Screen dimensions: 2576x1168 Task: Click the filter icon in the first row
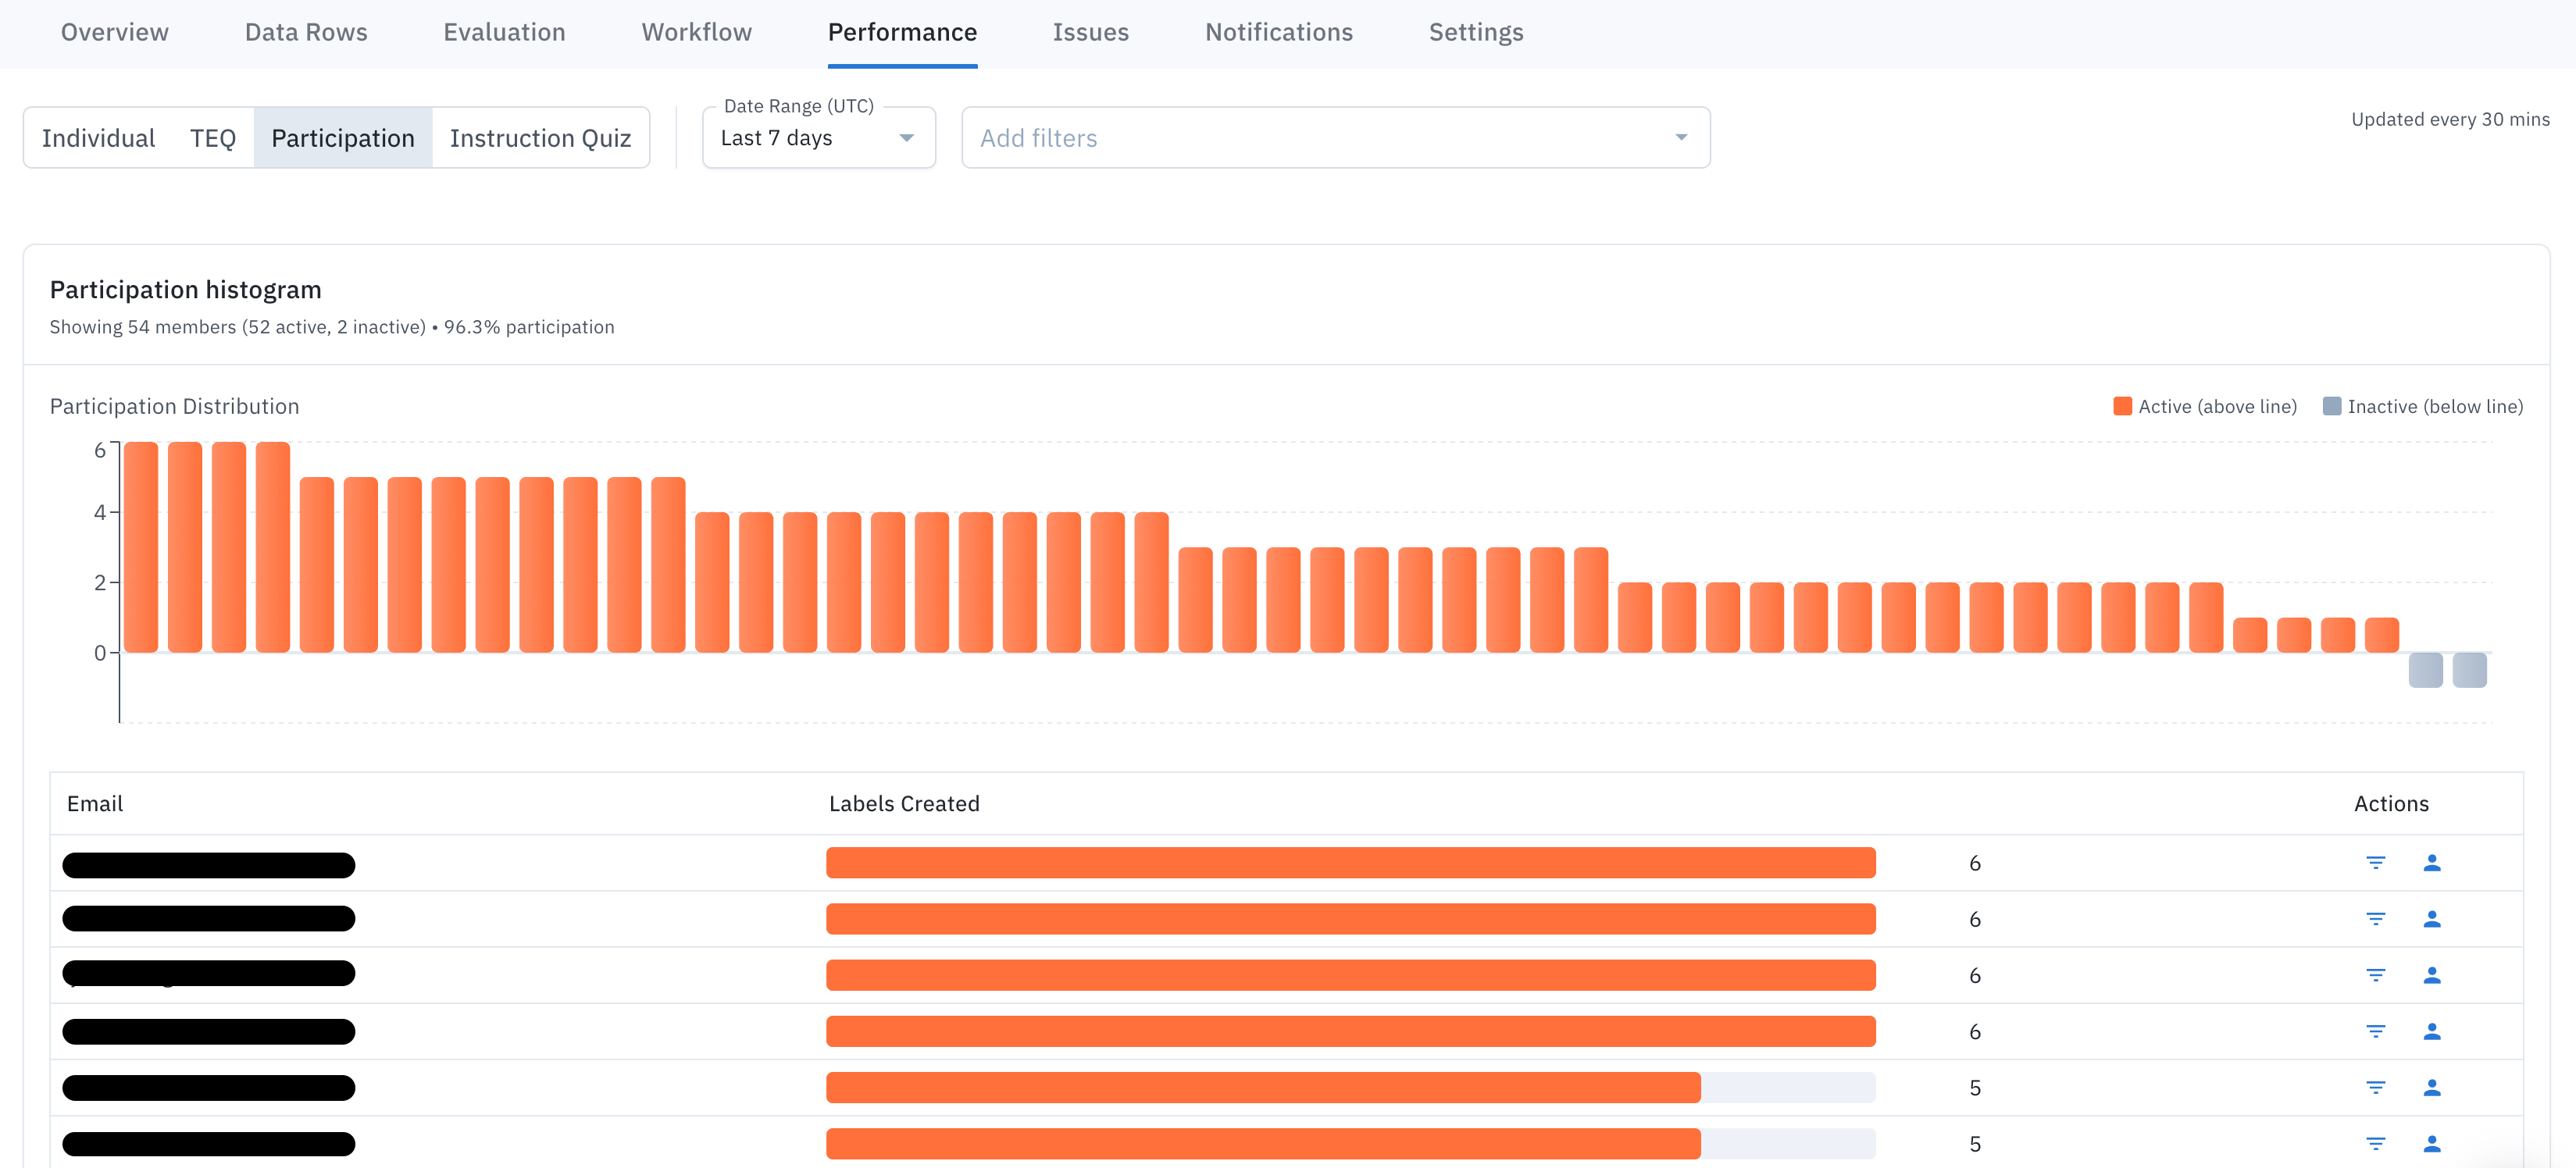2376,862
